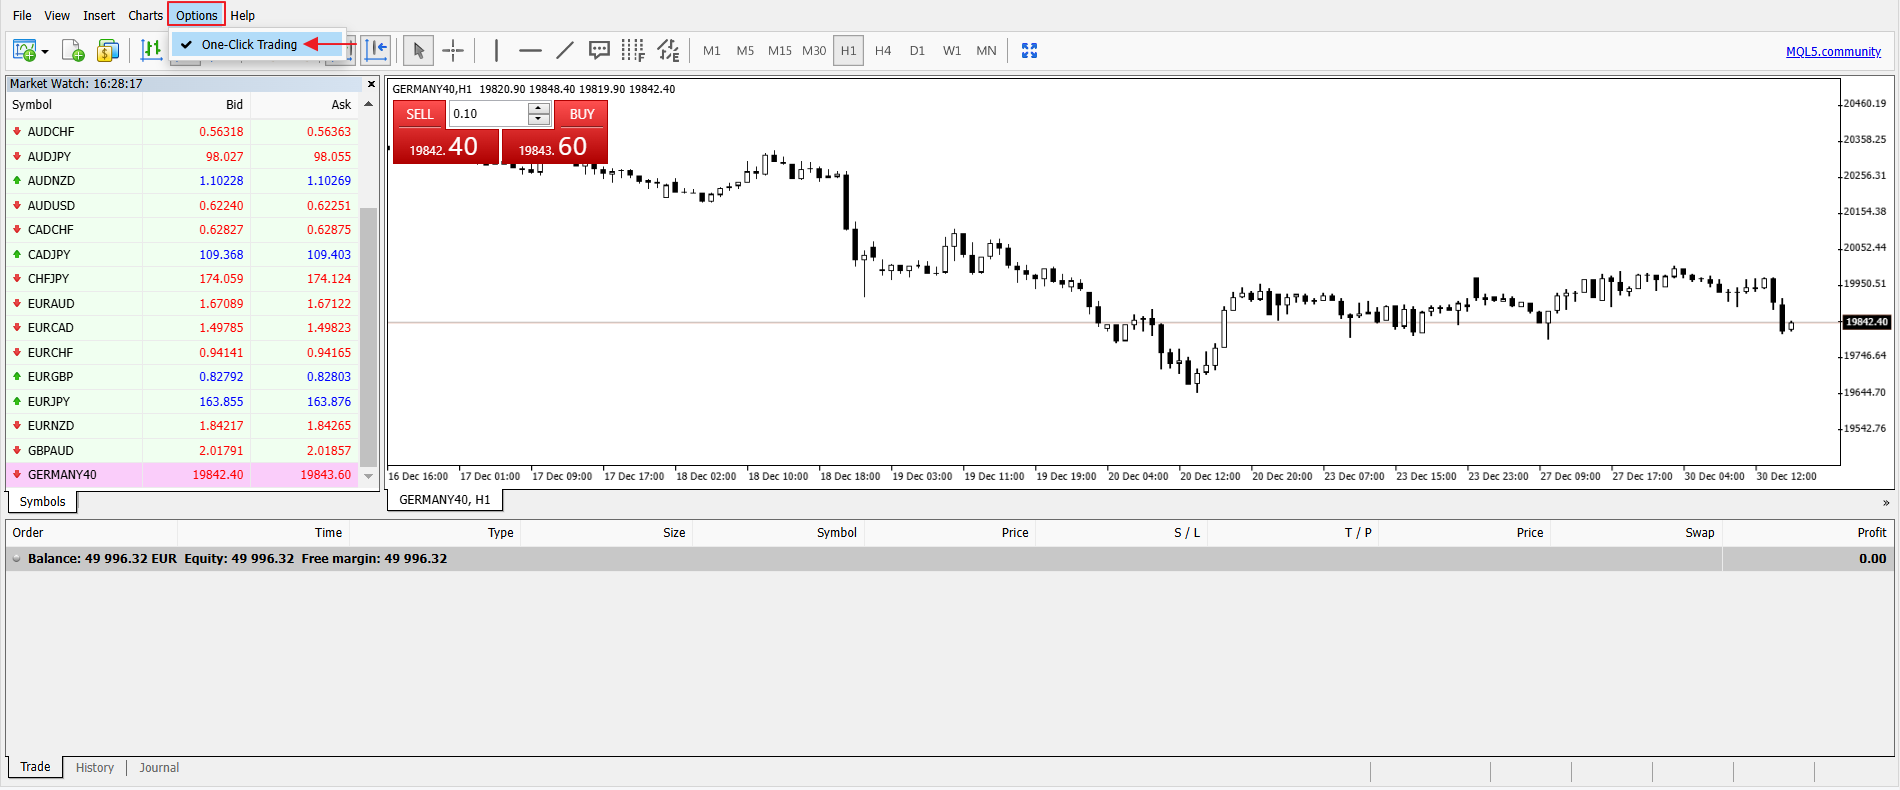Switch to the History tab
Screen dimensions: 1900x790
coord(95,768)
